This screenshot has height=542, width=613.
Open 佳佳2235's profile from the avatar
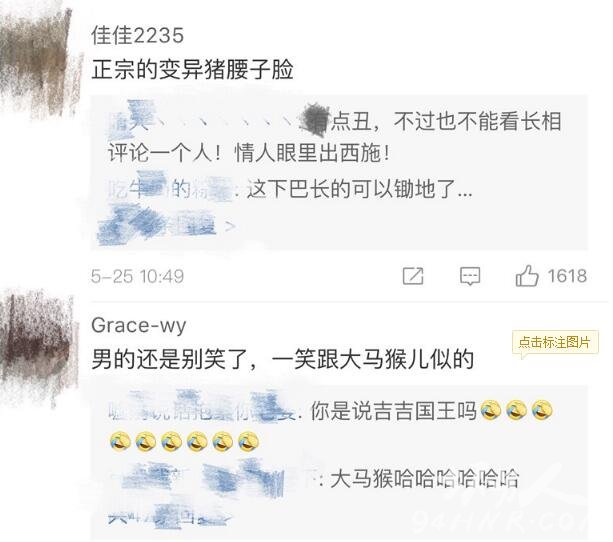tap(39, 63)
